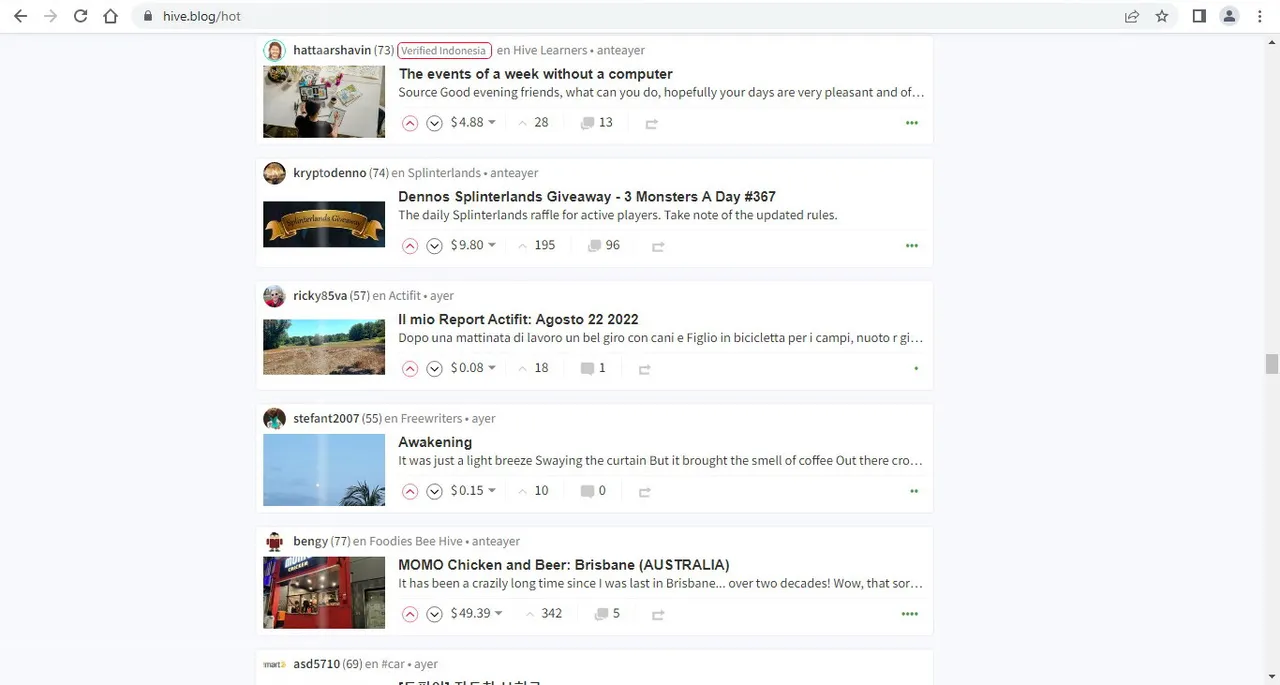Go to browser home page
1280x685 pixels.
point(110,16)
